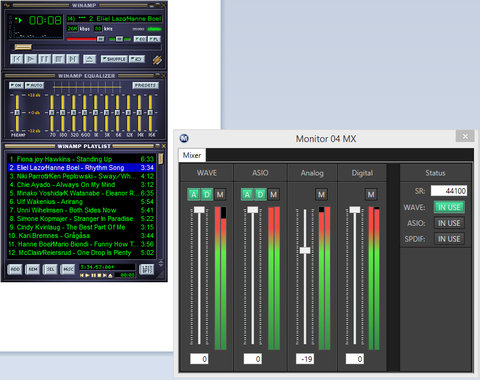480x380 pixels.
Task: Click equalizer 16K band slider
Action: pos(150,113)
